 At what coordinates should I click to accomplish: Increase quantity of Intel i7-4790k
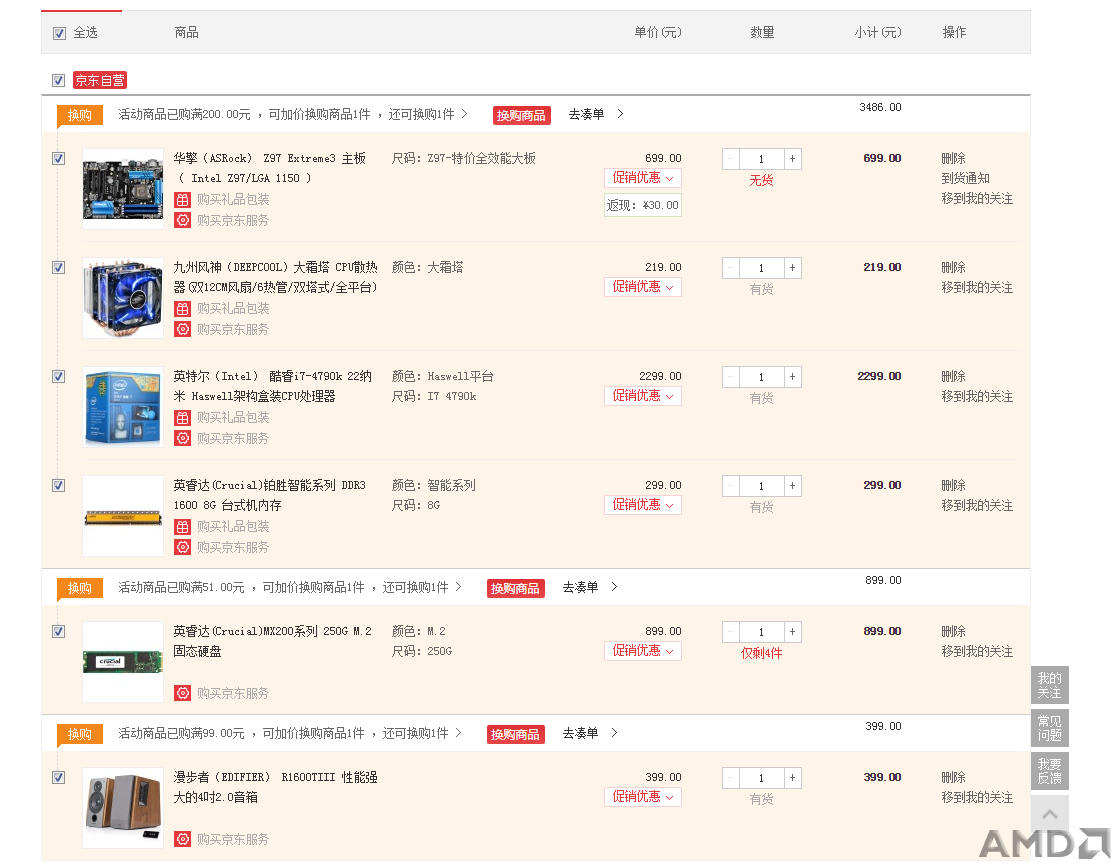pos(792,376)
